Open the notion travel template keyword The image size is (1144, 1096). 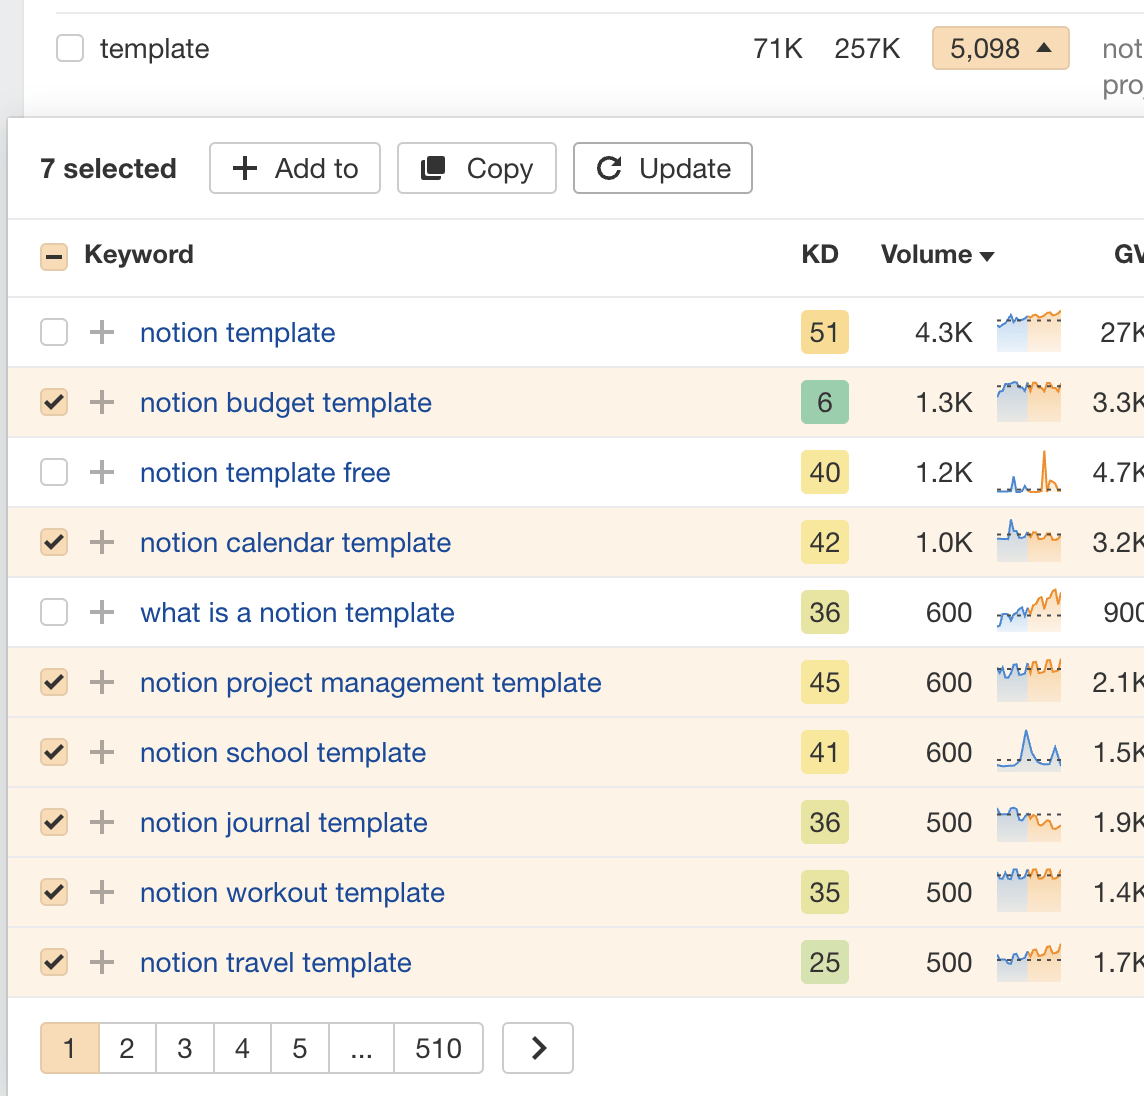[x=275, y=962]
